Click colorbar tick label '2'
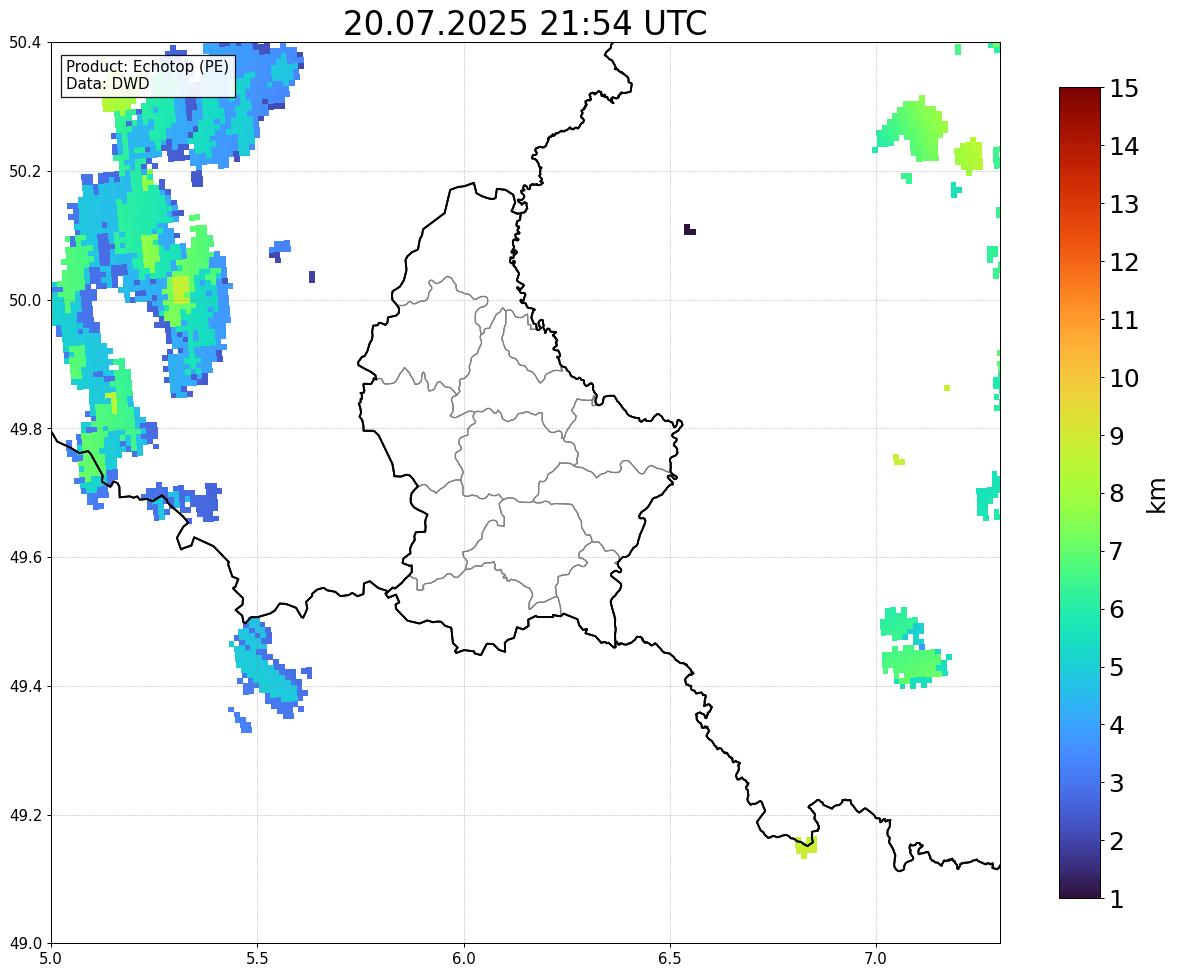This screenshot has width=1178, height=976. (x=1117, y=841)
